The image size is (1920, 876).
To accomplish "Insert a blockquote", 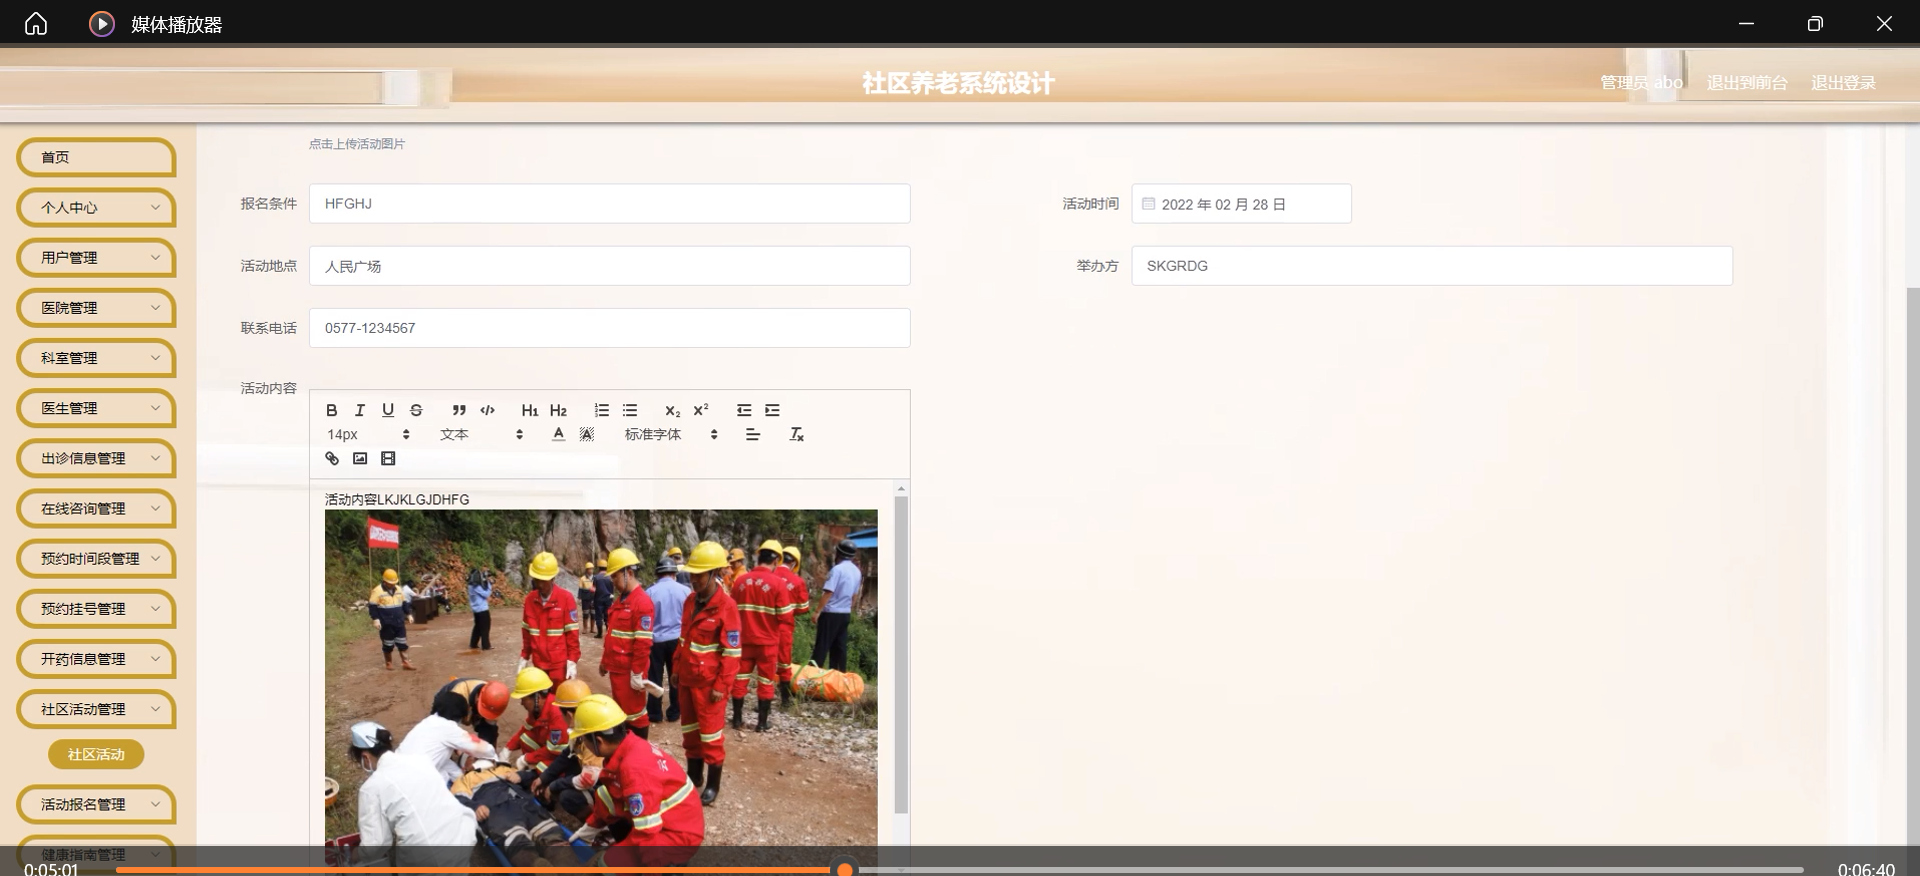I will tap(459, 410).
